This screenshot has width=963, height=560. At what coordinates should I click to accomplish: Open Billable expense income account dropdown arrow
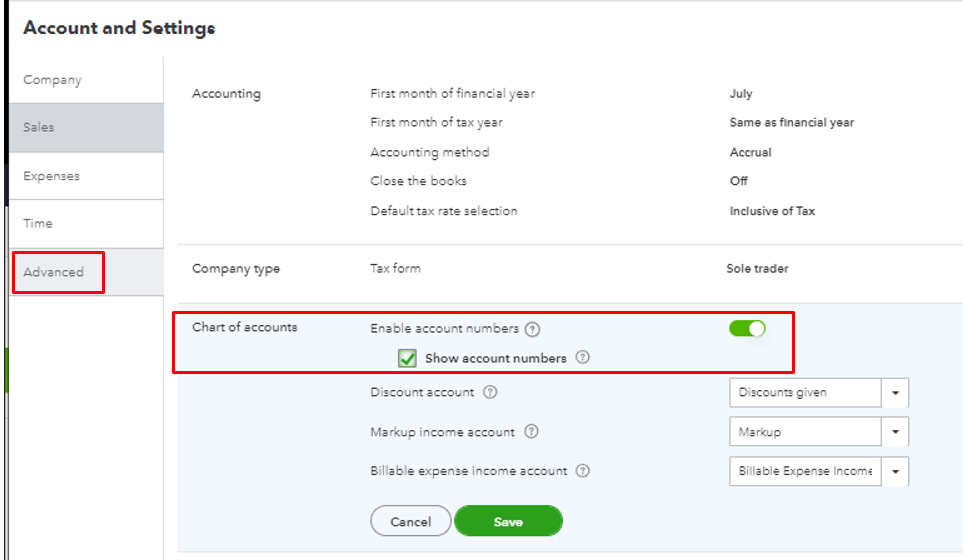click(x=895, y=471)
